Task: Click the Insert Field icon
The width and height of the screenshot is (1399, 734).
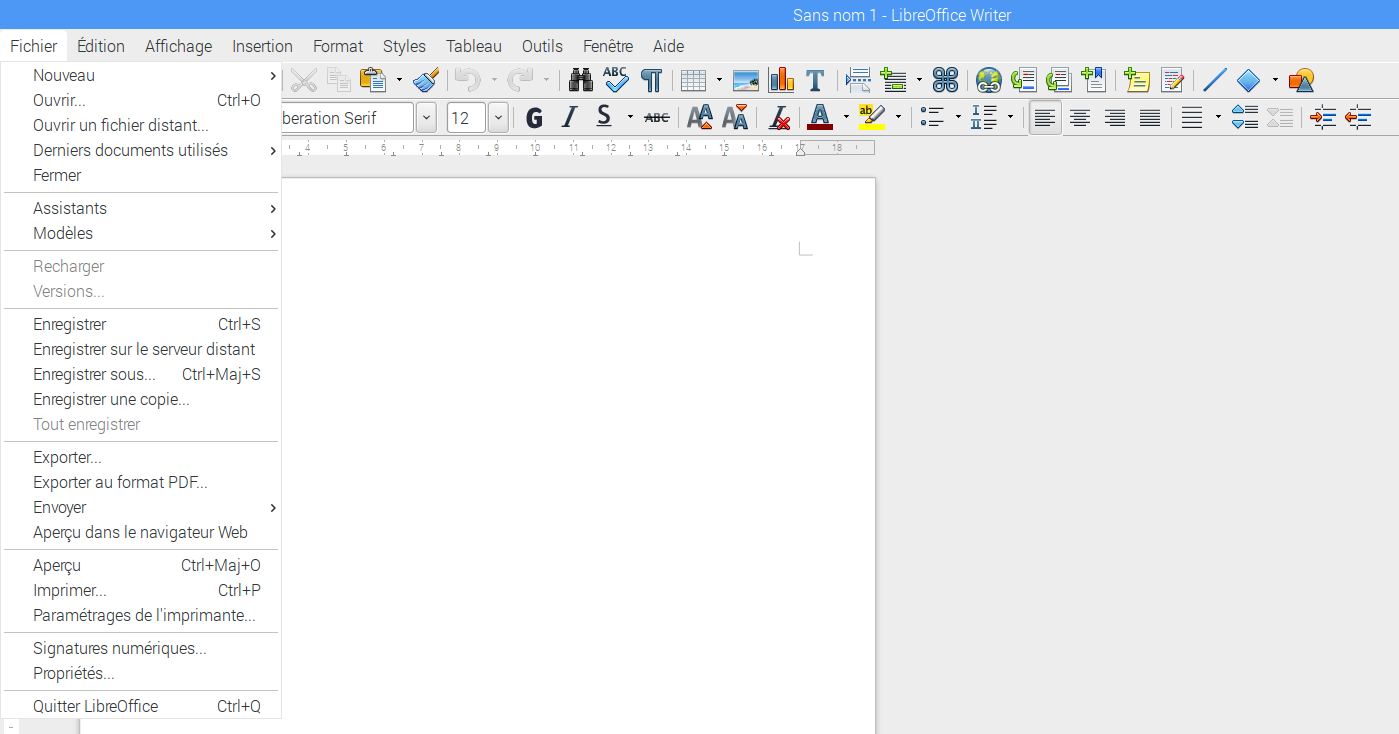Action: (x=893, y=80)
